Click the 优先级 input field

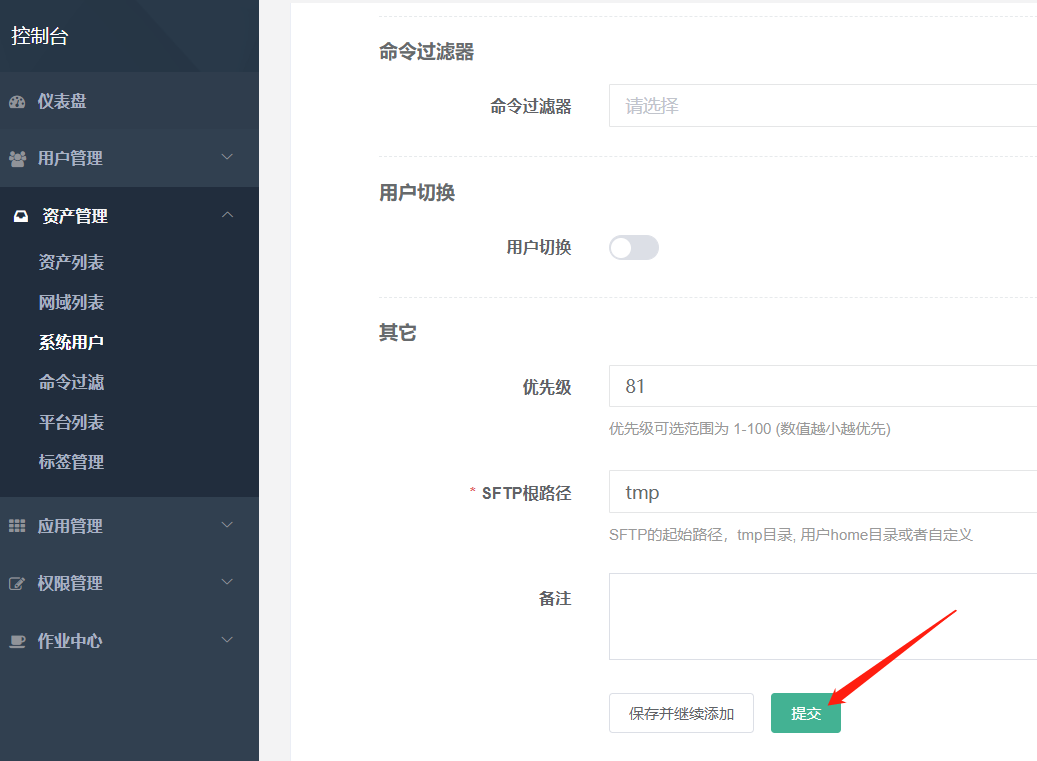823,386
